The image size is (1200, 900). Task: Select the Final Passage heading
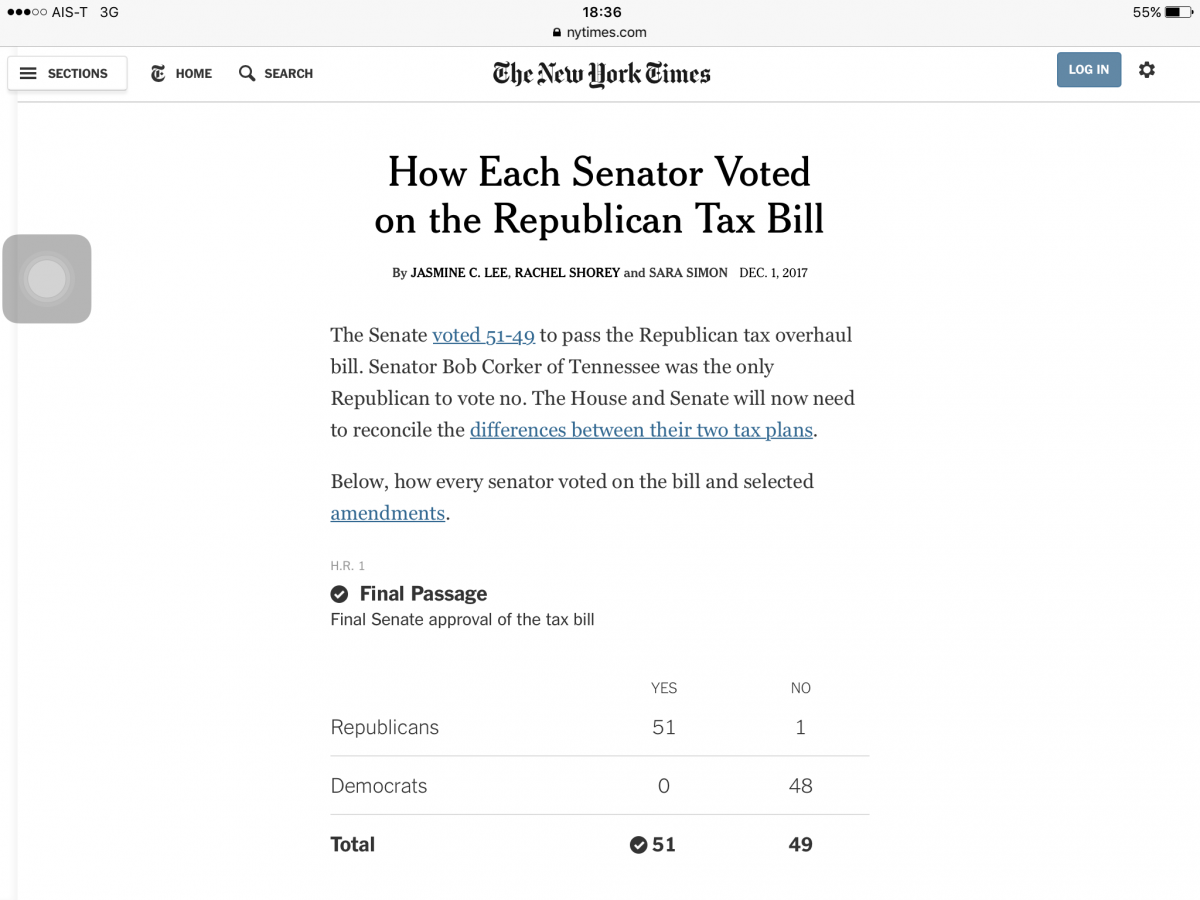coord(423,594)
